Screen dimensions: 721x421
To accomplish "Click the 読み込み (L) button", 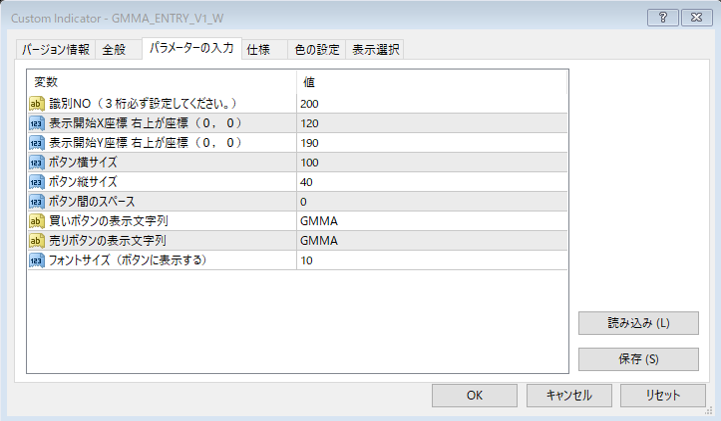I will [638, 323].
